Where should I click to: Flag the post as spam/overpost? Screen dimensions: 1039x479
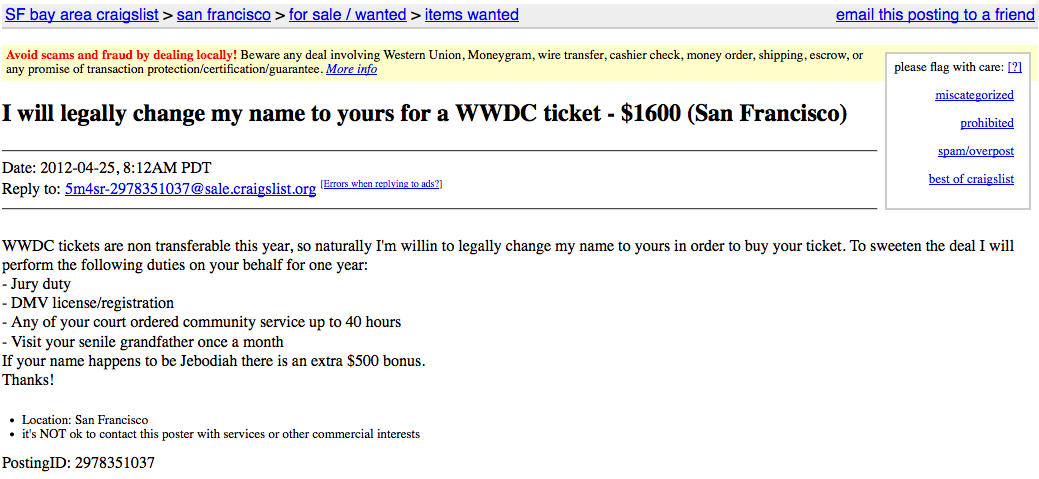pyautogui.click(x=976, y=151)
